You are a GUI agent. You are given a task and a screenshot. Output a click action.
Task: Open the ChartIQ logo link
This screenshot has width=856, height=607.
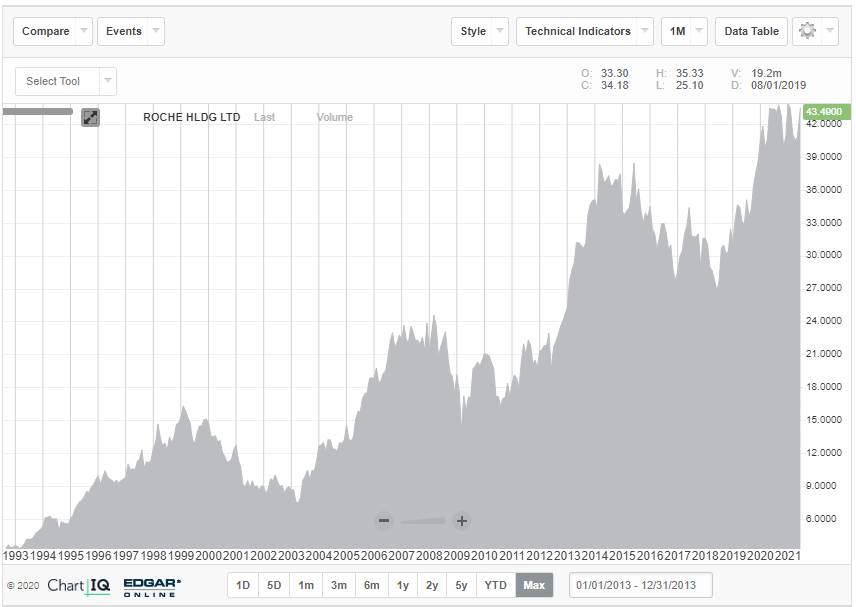[79, 586]
